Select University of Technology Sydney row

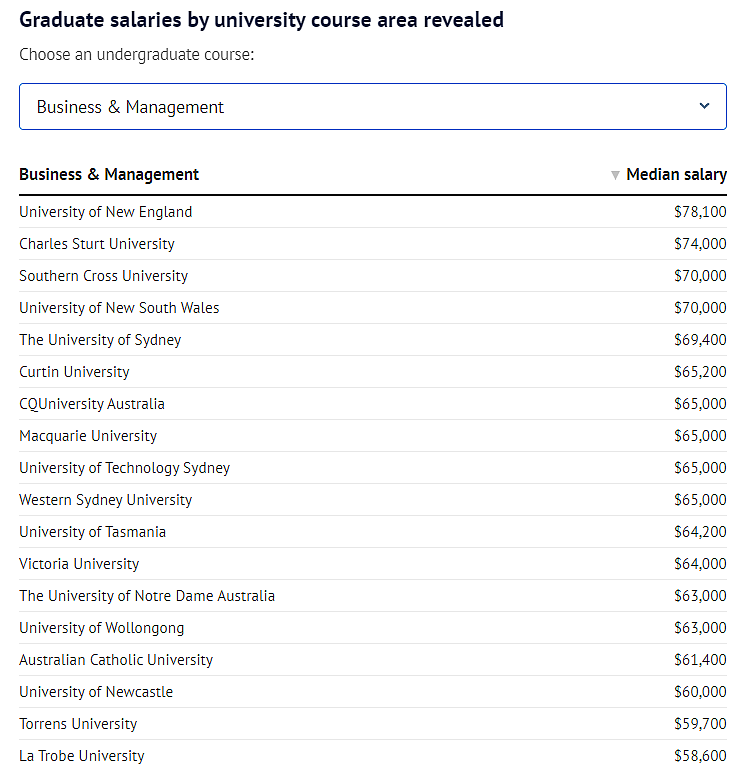click(x=373, y=468)
